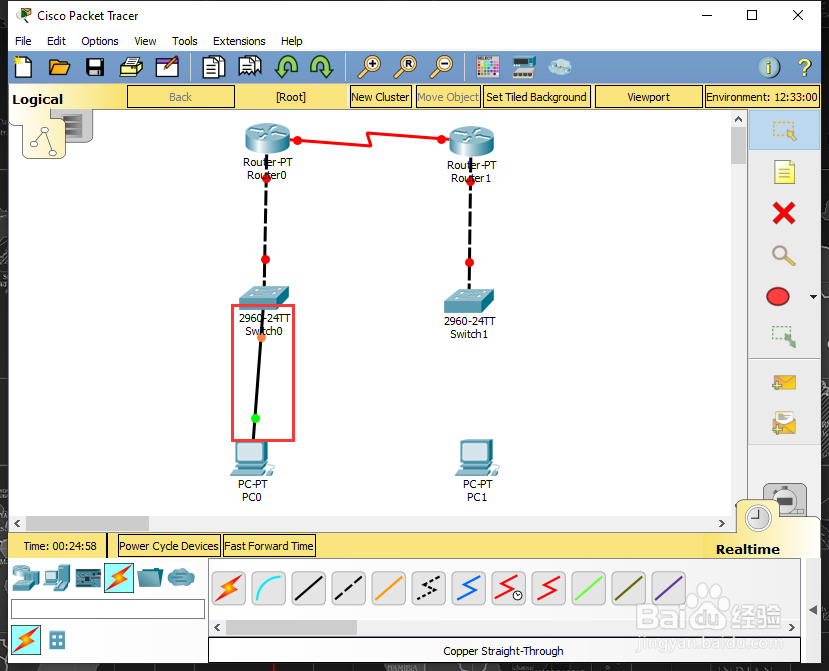
Task: Pick the light green Octal cable
Action: point(588,588)
